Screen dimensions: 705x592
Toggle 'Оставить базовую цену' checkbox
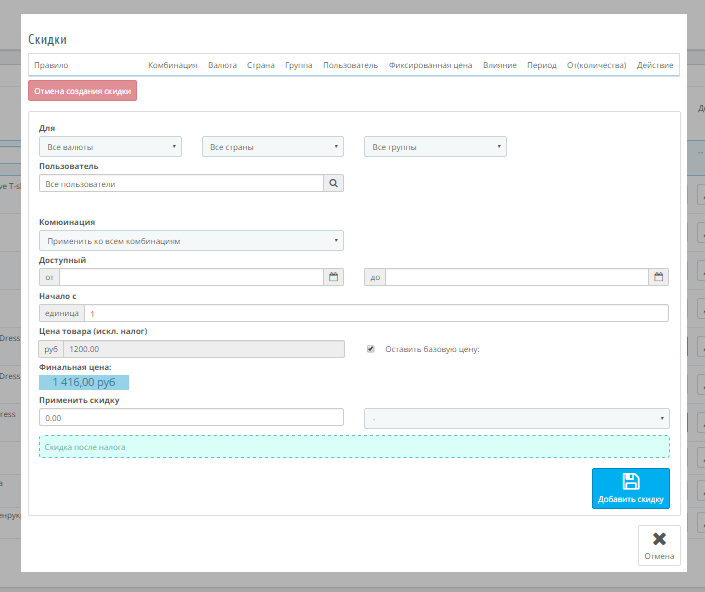point(371,349)
